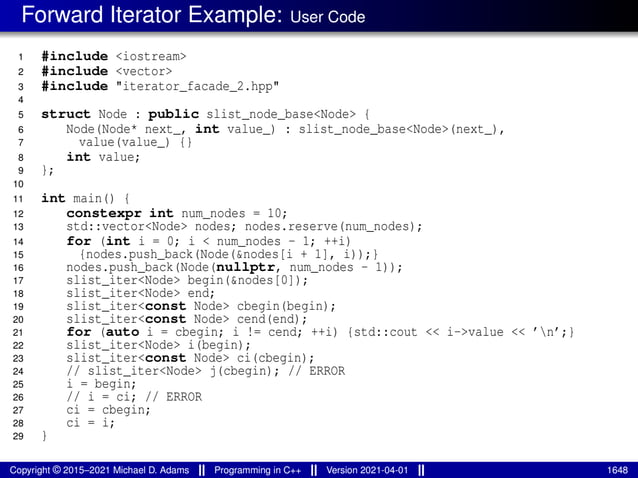Click the "slist_iter<Node> i(begin);" line
The width and height of the screenshot is (638, 478).
tap(159, 345)
